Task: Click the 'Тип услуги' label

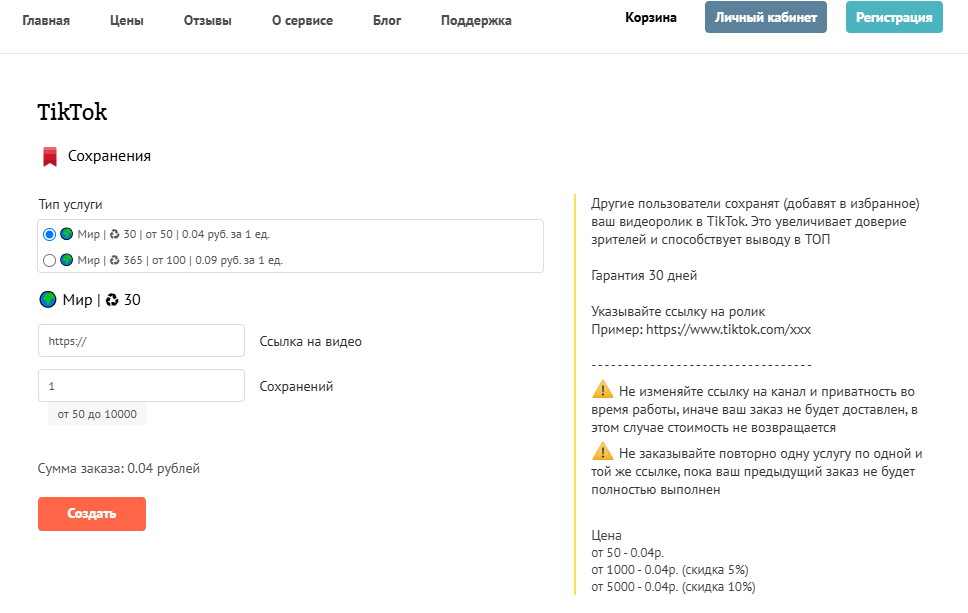Action: point(70,204)
